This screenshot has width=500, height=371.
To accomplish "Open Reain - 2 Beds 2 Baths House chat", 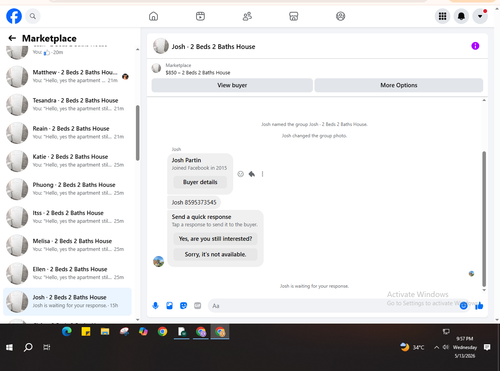I will coord(67,132).
